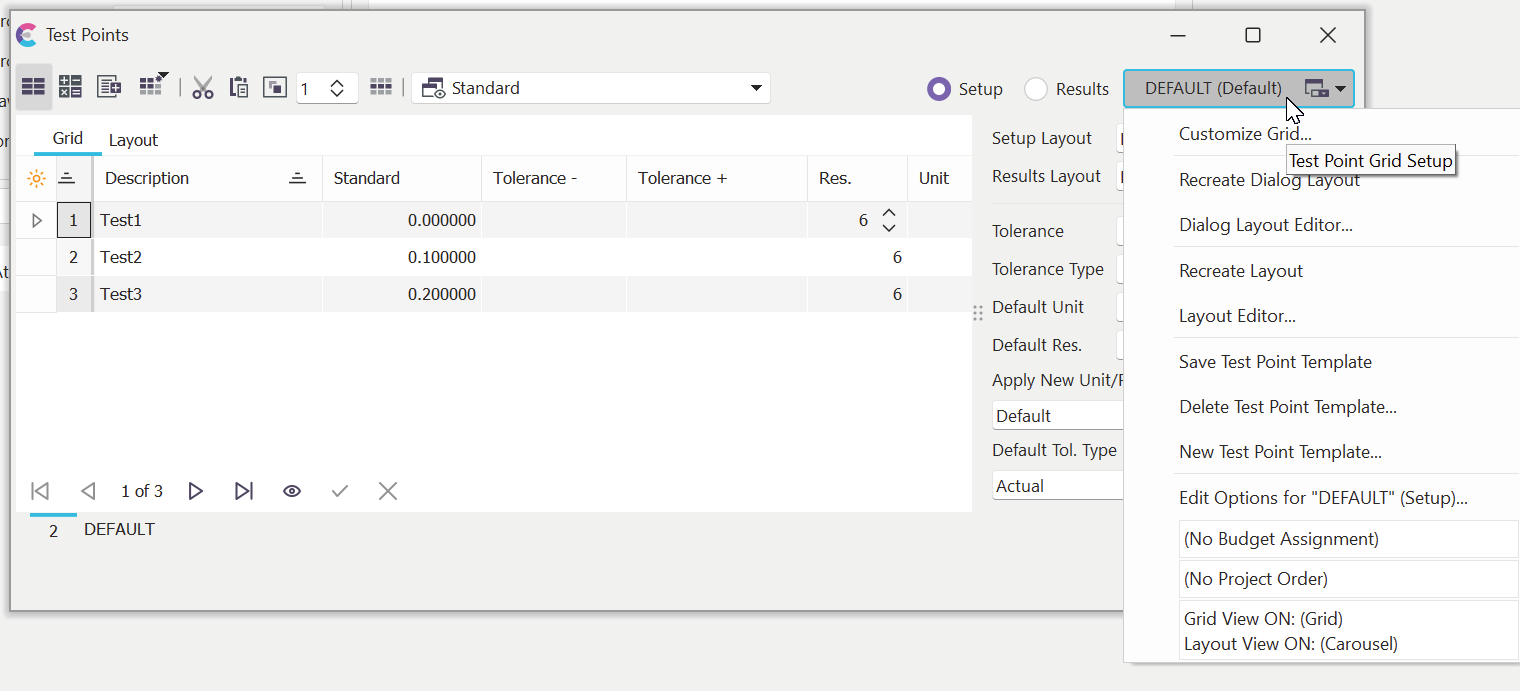The height and width of the screenshot is (691, 1520).
Task: Open new grid icon dropdown with asterisk
Action: (153, 86)
